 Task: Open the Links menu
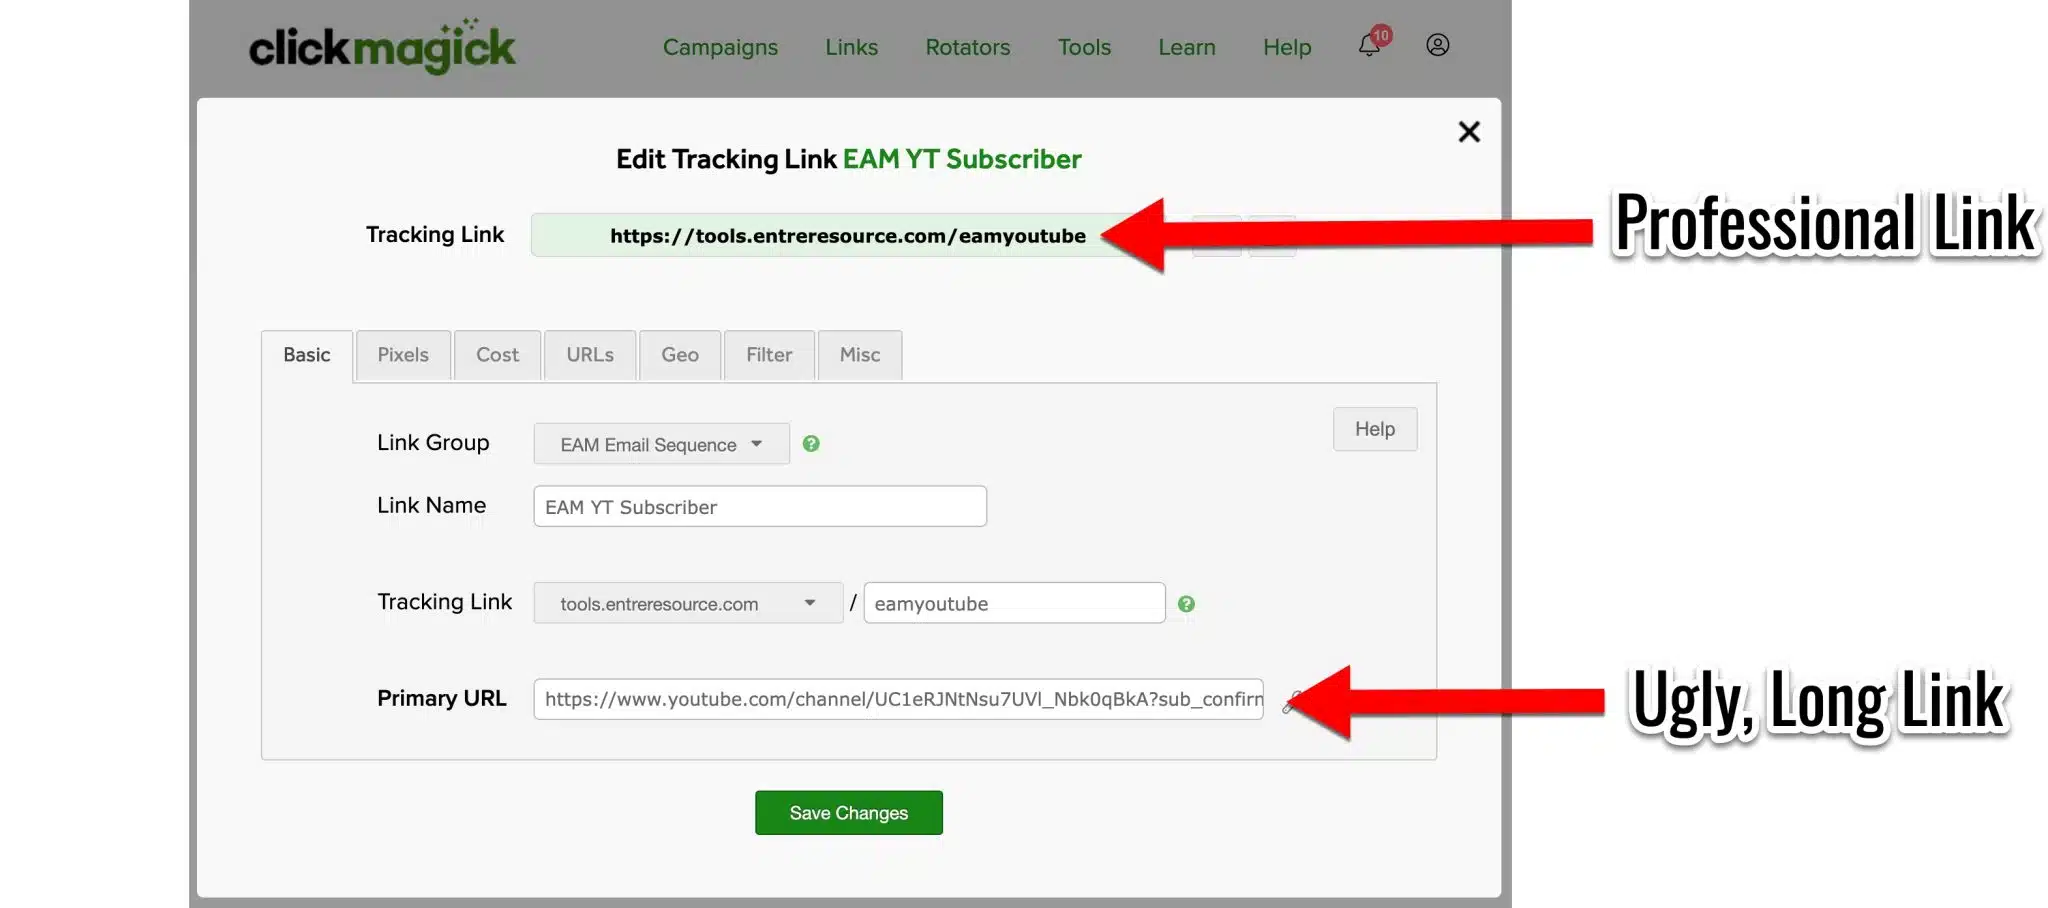click(x=851, y=47)
